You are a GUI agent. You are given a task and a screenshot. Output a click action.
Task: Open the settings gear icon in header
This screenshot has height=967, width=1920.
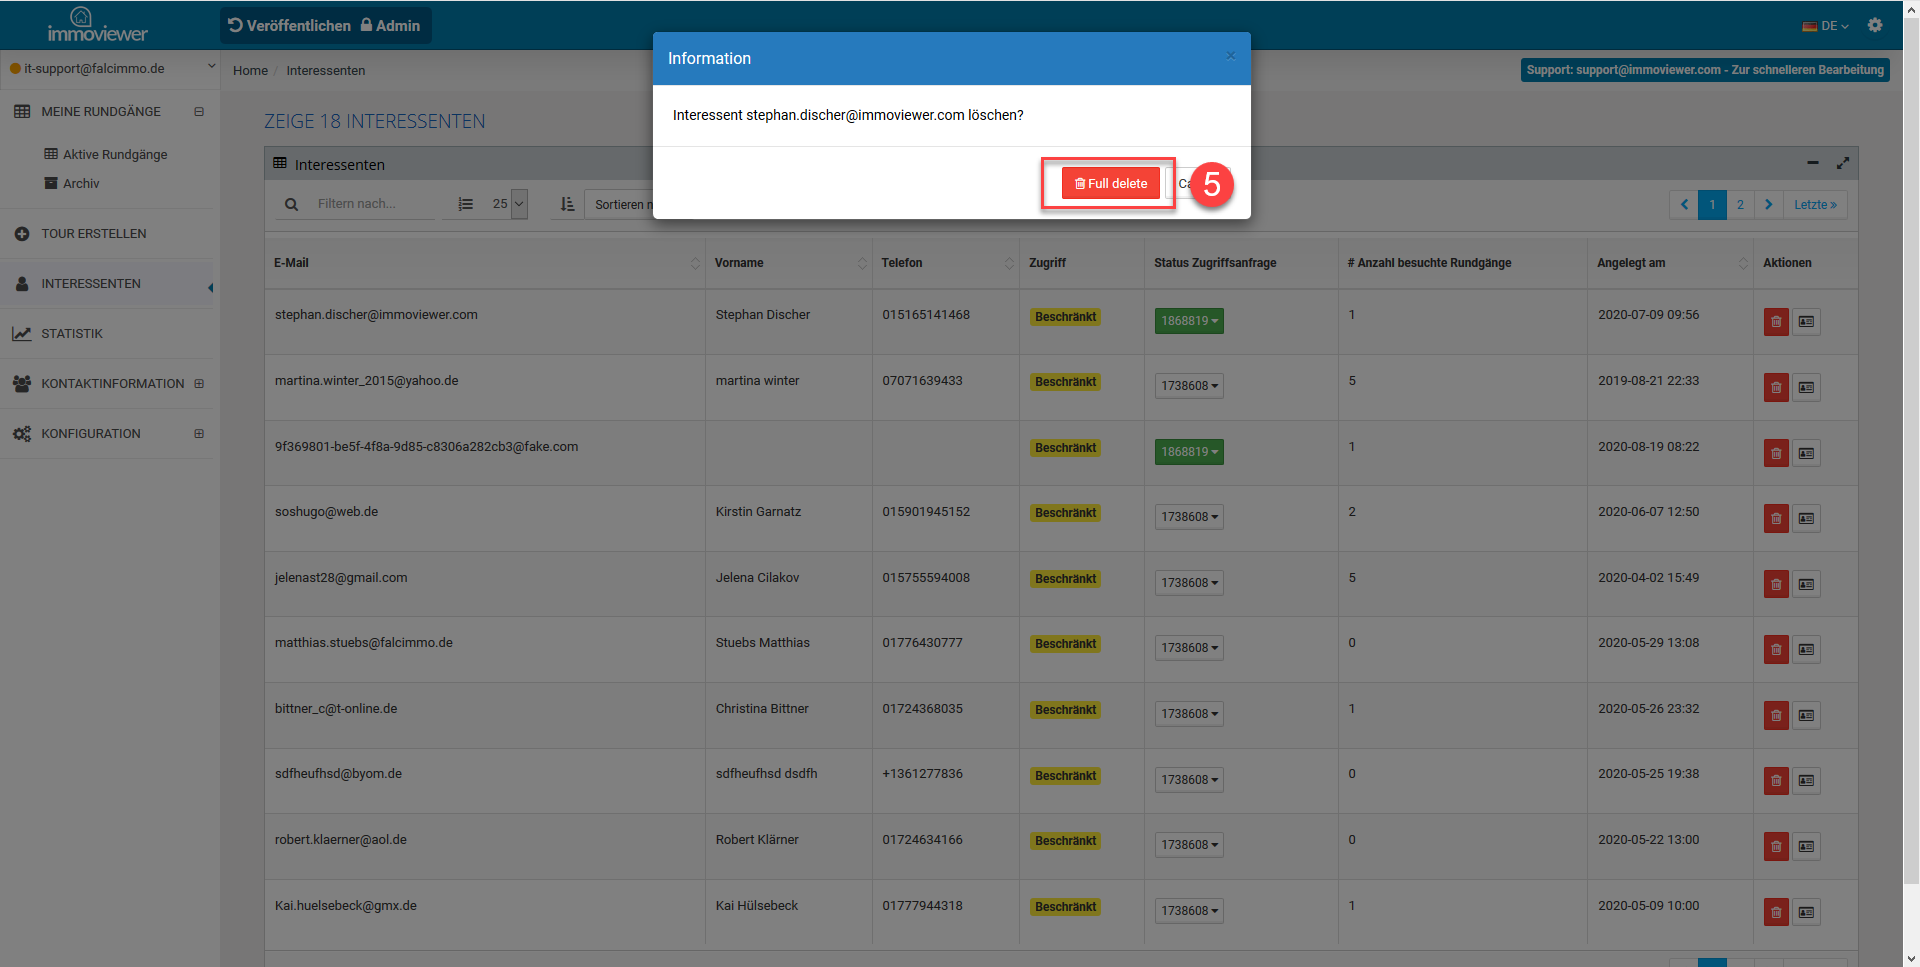pyautogui.click(x=1875, y=25)
